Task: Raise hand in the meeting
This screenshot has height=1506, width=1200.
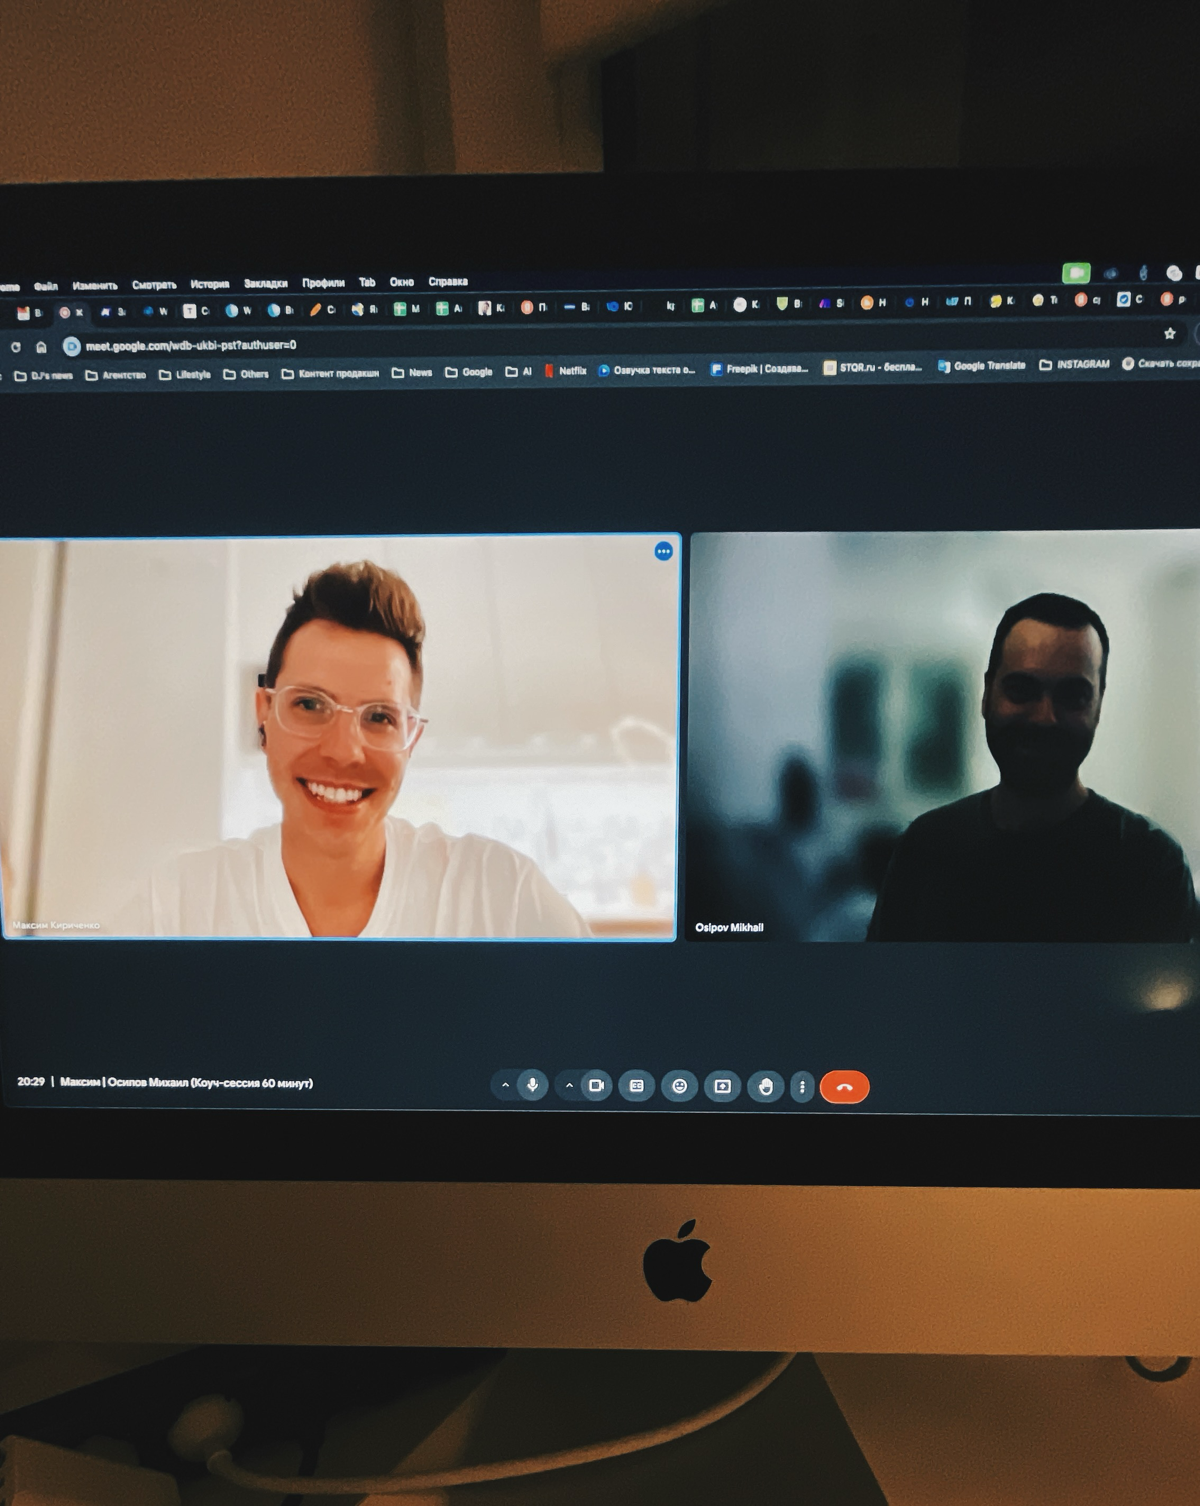Action: click(x=765, y=1087)
